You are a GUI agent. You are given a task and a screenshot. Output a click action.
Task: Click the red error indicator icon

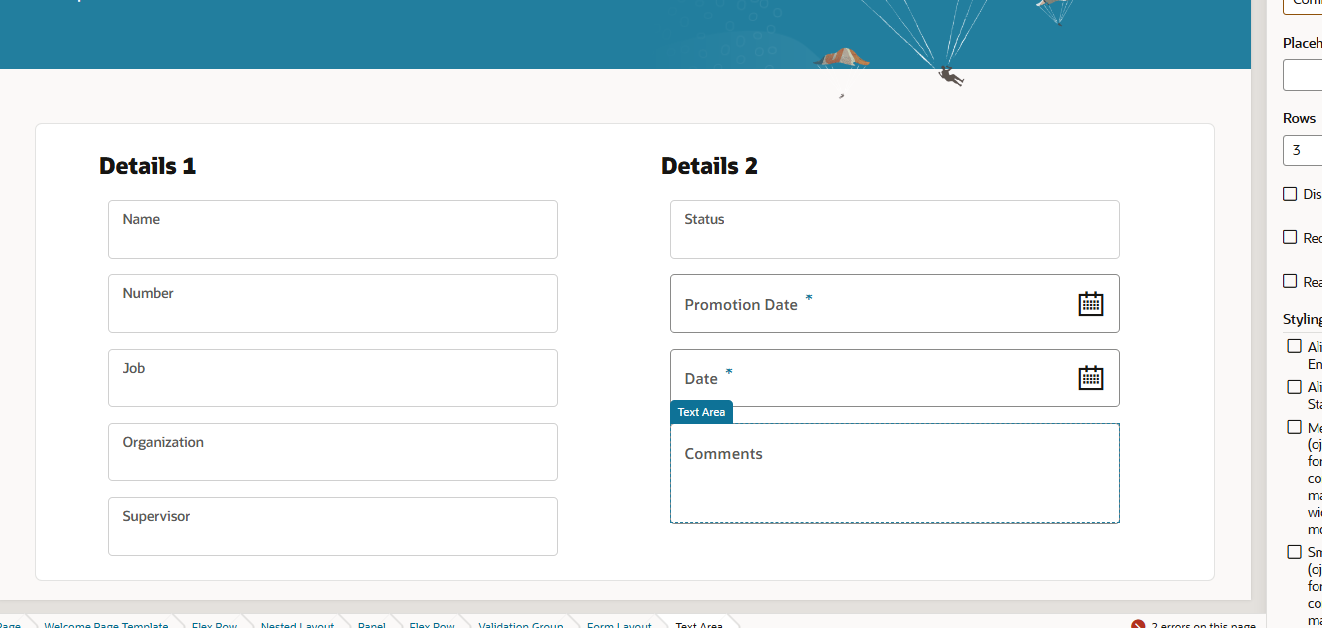pos(1138,623)
